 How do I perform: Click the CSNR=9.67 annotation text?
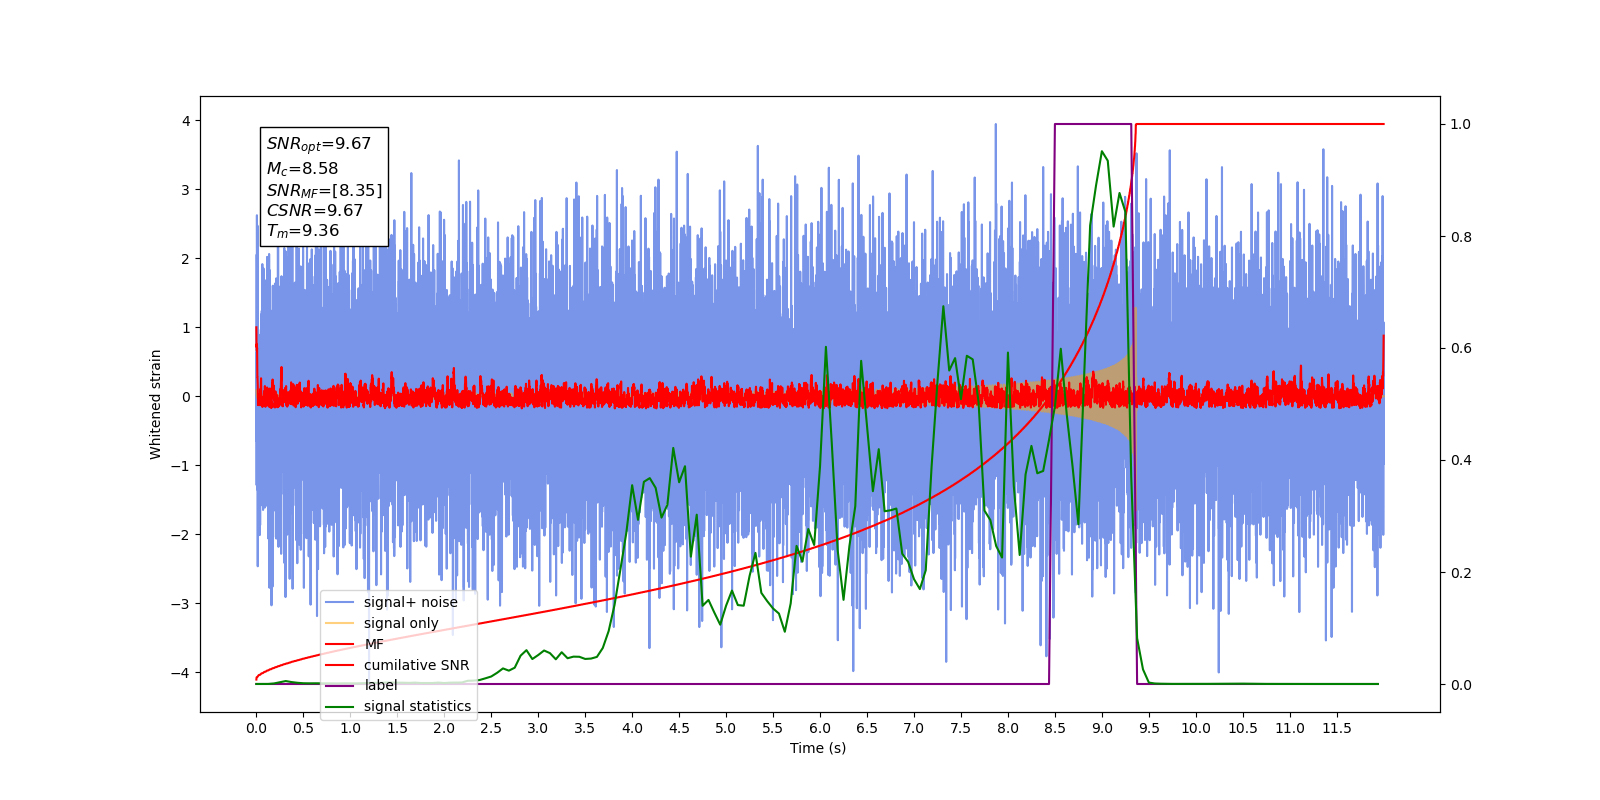click(x=314, y=210)
